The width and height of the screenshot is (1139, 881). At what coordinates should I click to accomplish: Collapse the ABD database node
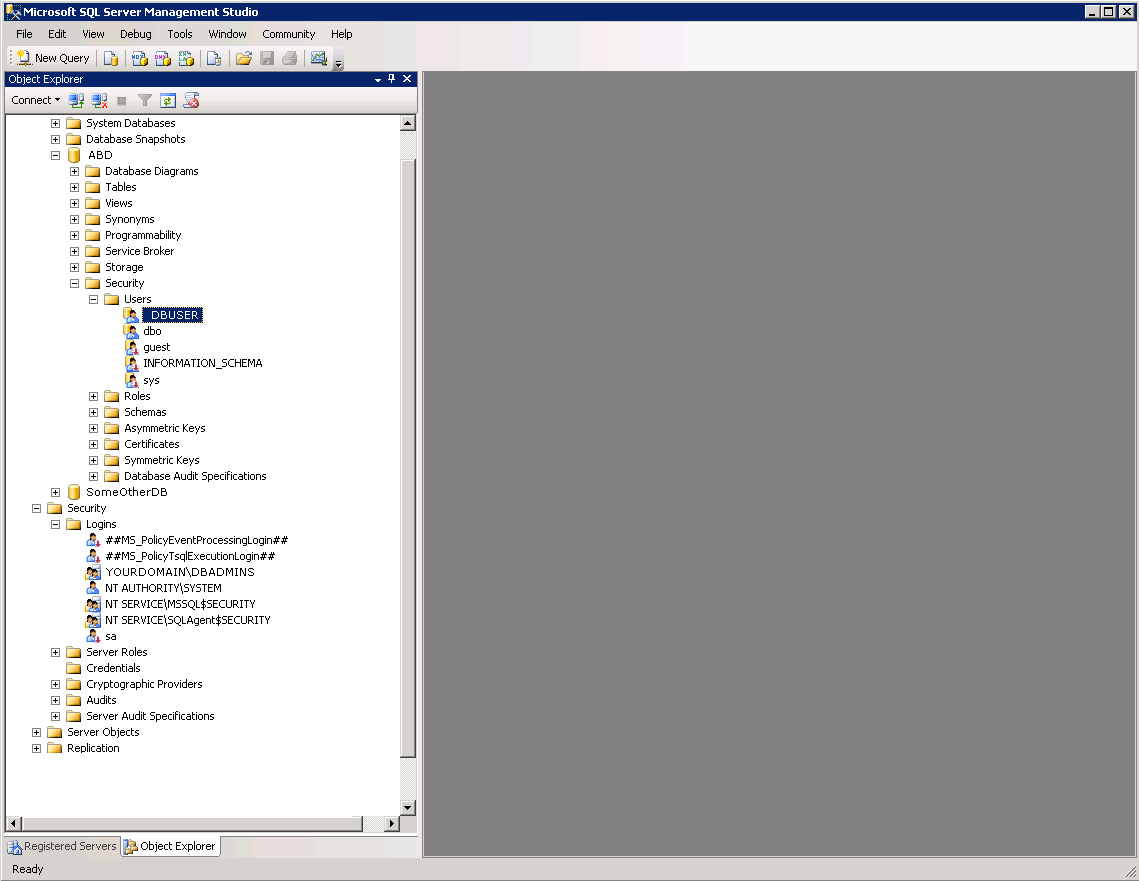[x=55, y=155]
